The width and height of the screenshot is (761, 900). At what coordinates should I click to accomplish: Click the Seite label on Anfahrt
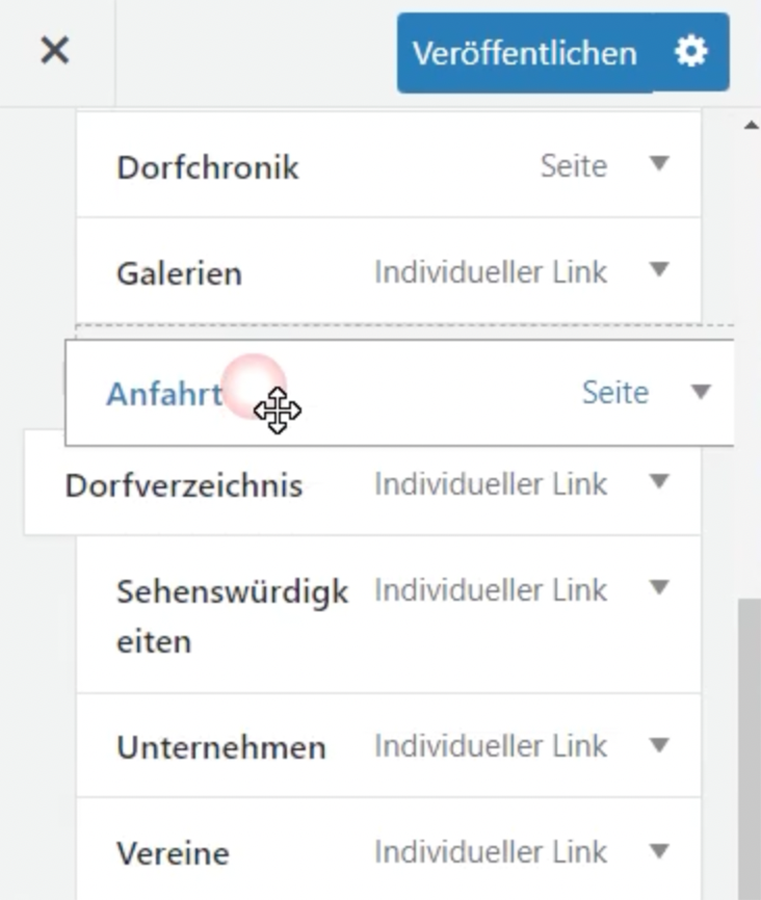pyautogui.click(x=615, y=393)
